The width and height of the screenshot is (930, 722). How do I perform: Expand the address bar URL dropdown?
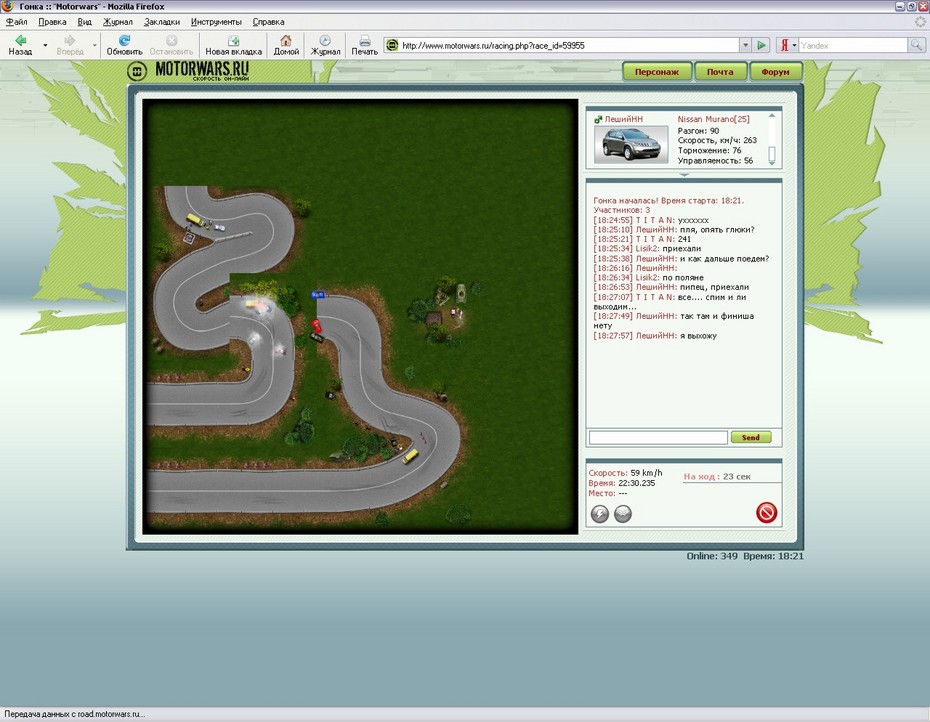(x=746, y=45)
